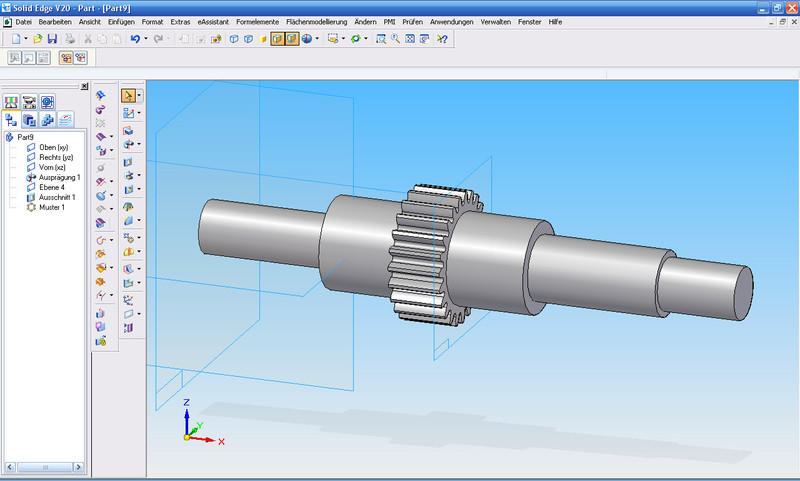Click the colored sphere view style icon
Image resolution: width=800 pixels, height=481 pixels.
(306, 39)
